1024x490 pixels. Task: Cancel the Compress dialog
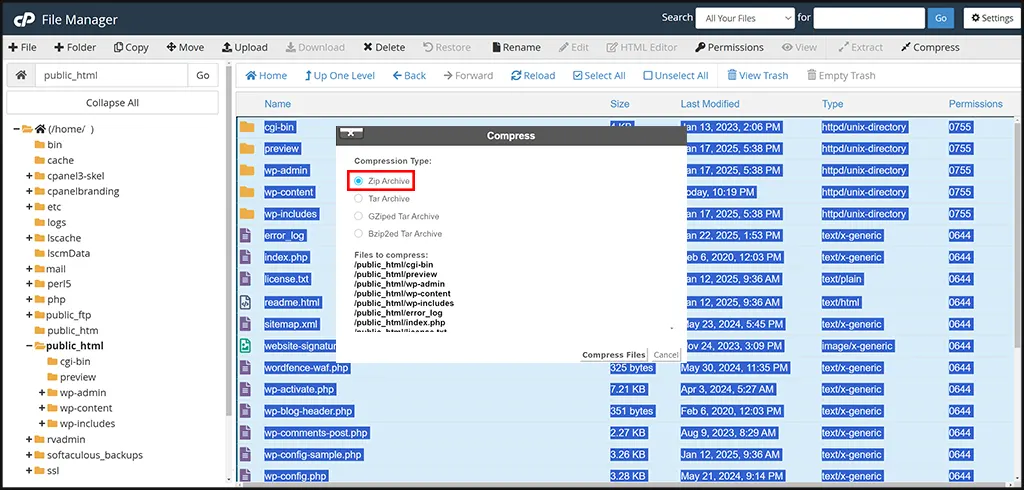click(x=665, y=355)
